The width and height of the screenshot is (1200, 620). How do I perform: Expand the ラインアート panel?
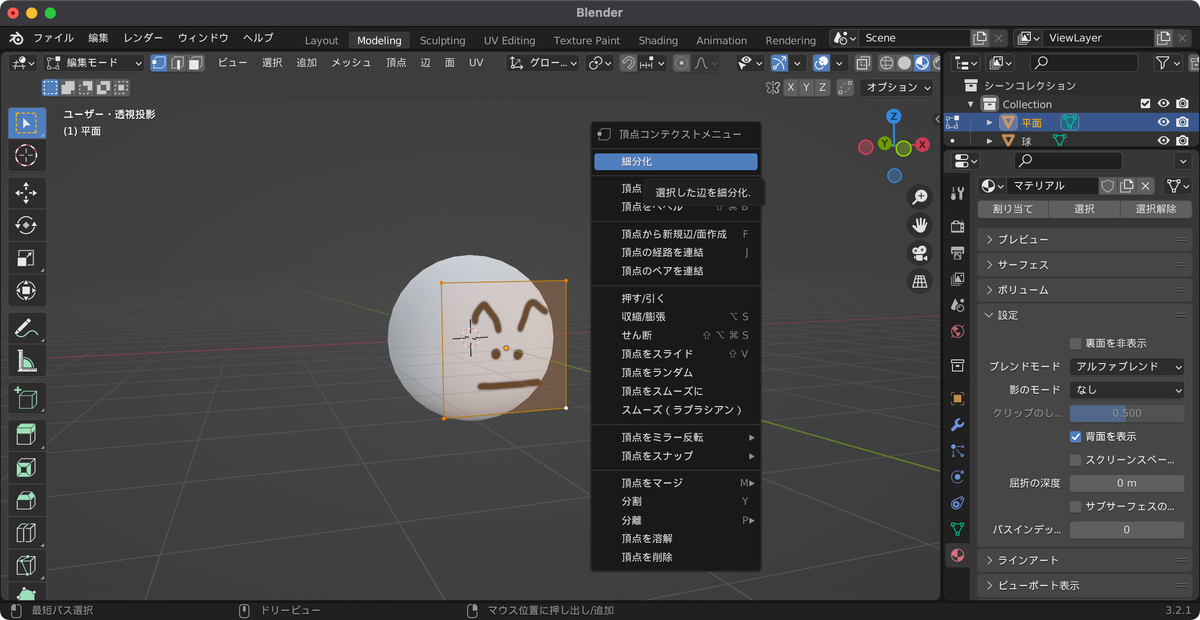tap(1085, 560)
